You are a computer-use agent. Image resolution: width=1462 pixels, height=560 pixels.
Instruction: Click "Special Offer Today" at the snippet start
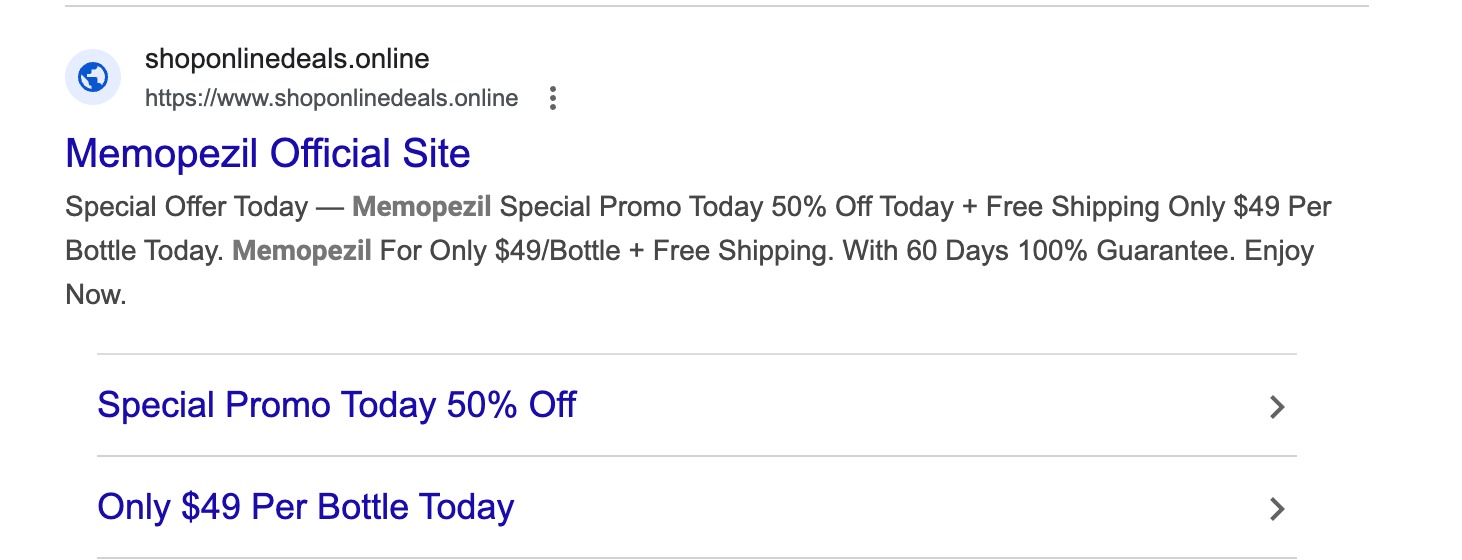186,207
